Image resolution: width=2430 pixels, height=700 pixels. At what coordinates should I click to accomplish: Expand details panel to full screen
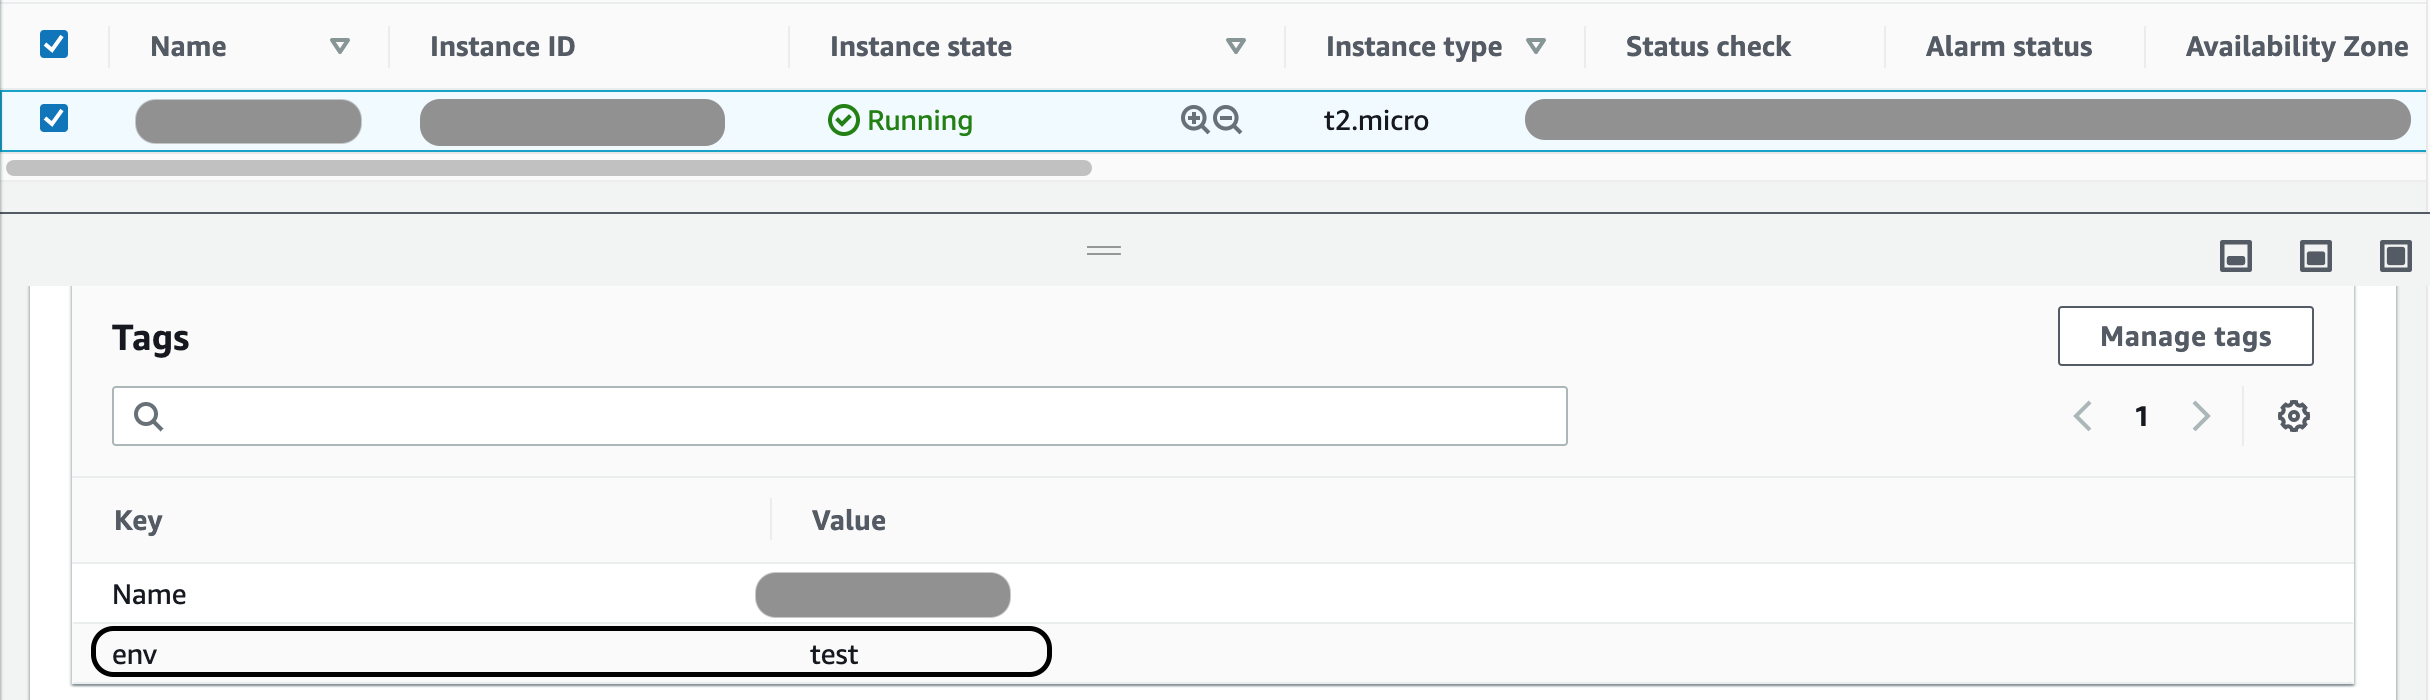pos(2395,257)
